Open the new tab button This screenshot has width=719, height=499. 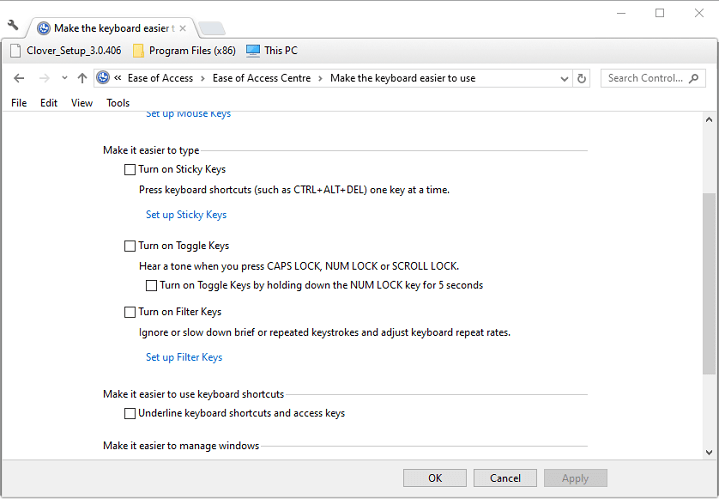point(211,28)
